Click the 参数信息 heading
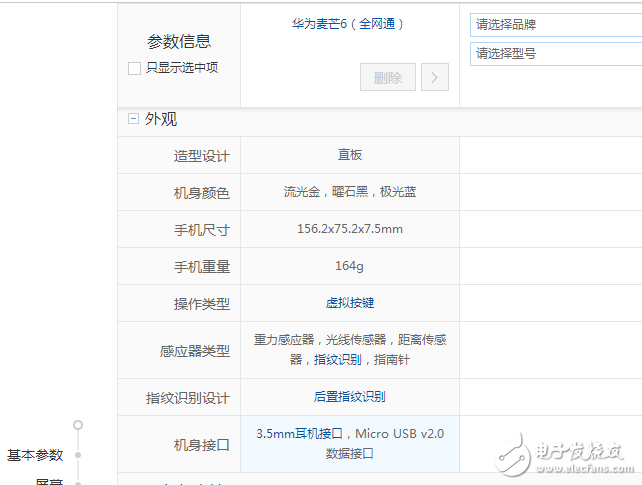642x485 pixels. [x=179, y=41]
